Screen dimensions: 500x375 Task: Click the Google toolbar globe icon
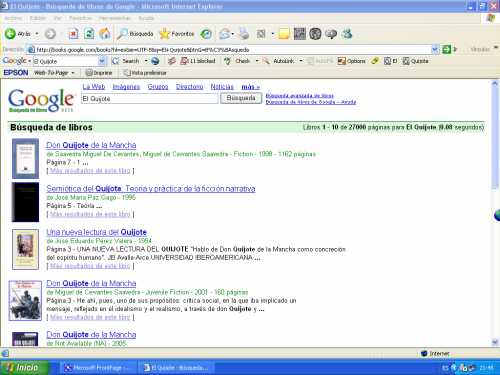click(x=155, y=61)
